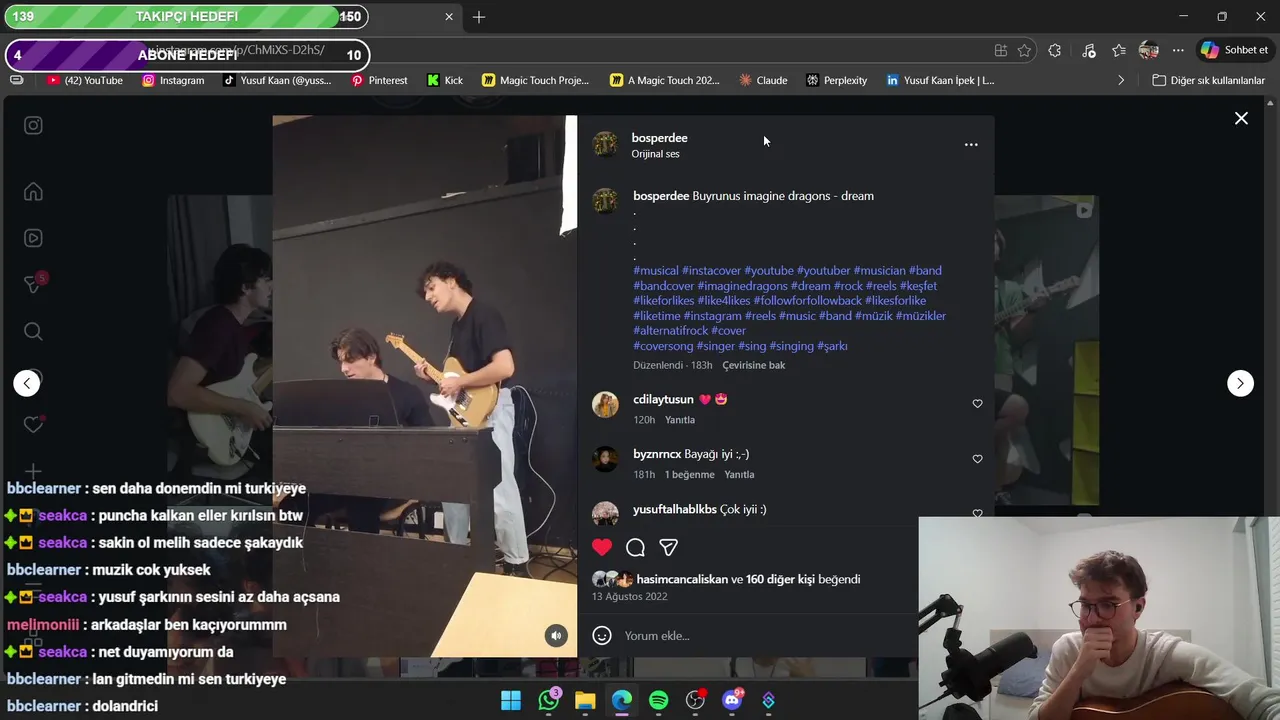Click #imaginedragons hashtag
The height and width of the screenshot is (720, 1280).
743,286
